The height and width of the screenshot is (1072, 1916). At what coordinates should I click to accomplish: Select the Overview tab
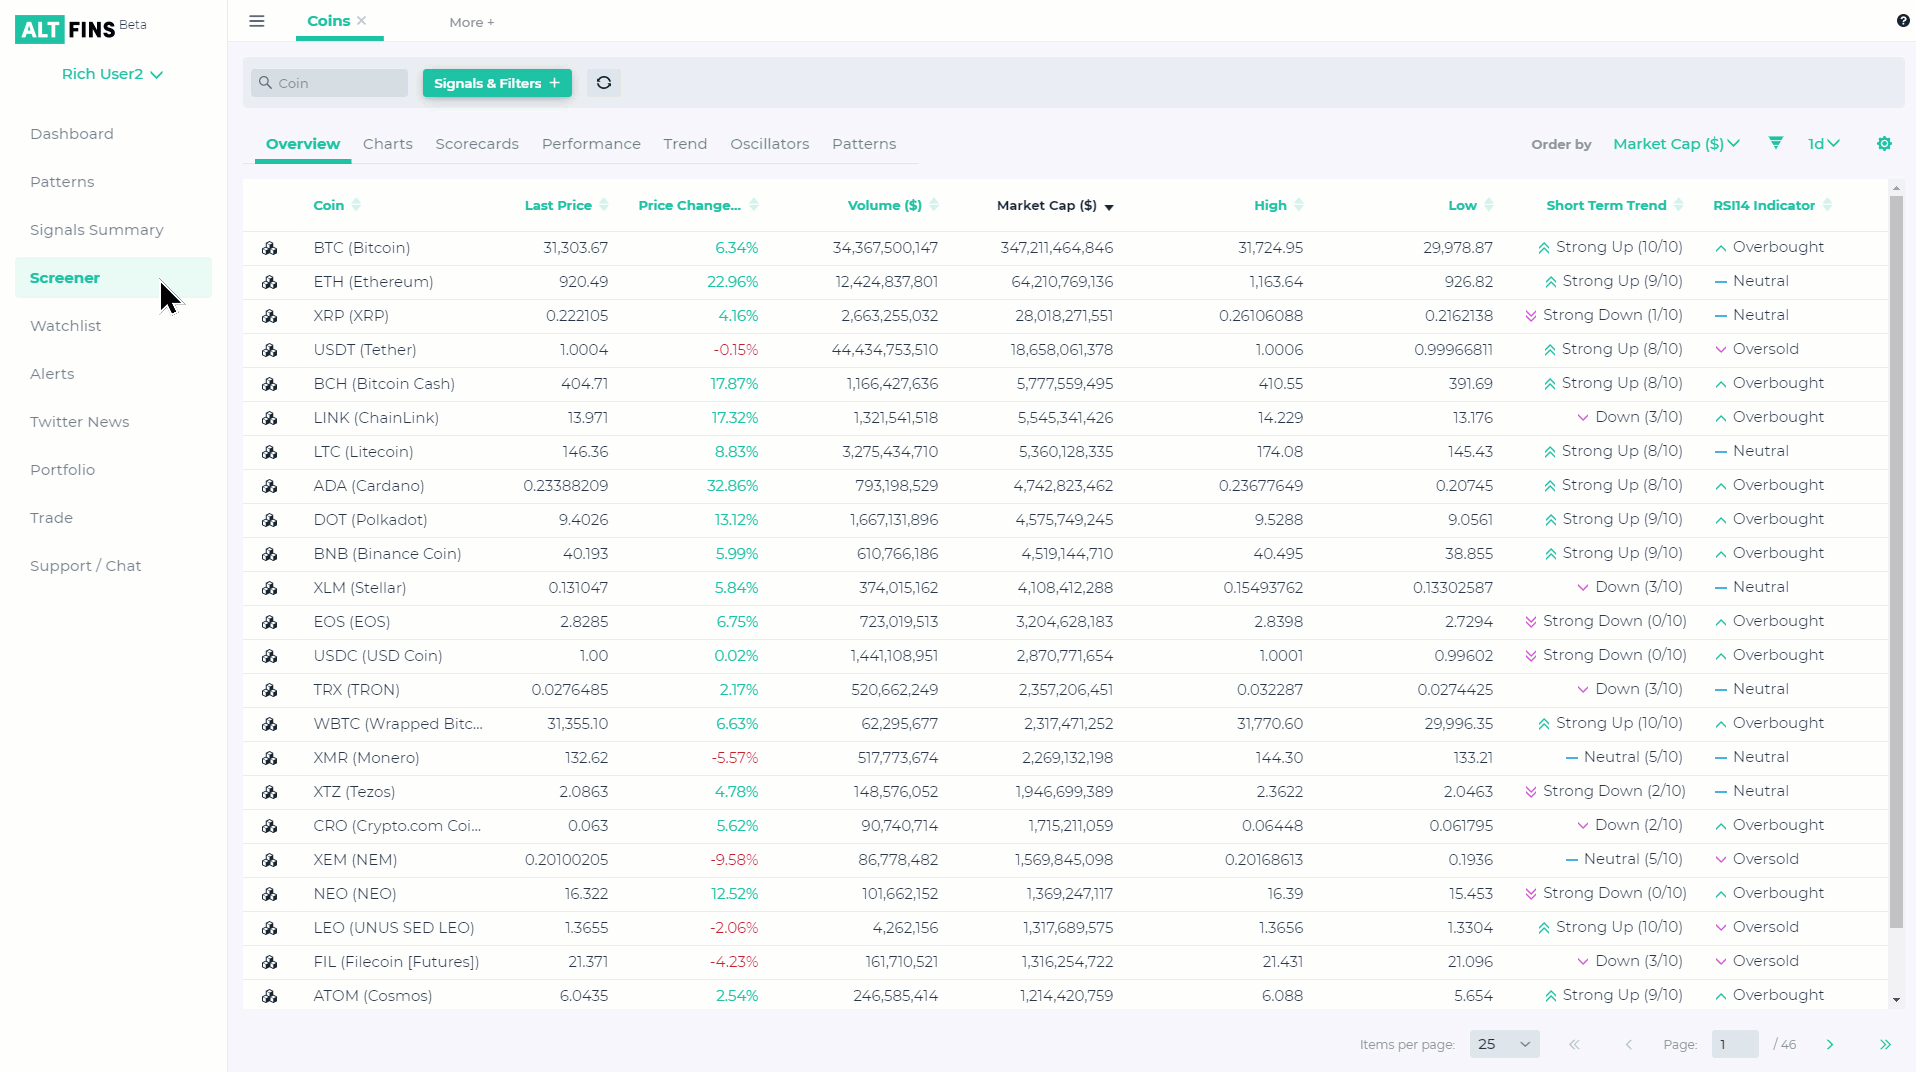point(303,144)
